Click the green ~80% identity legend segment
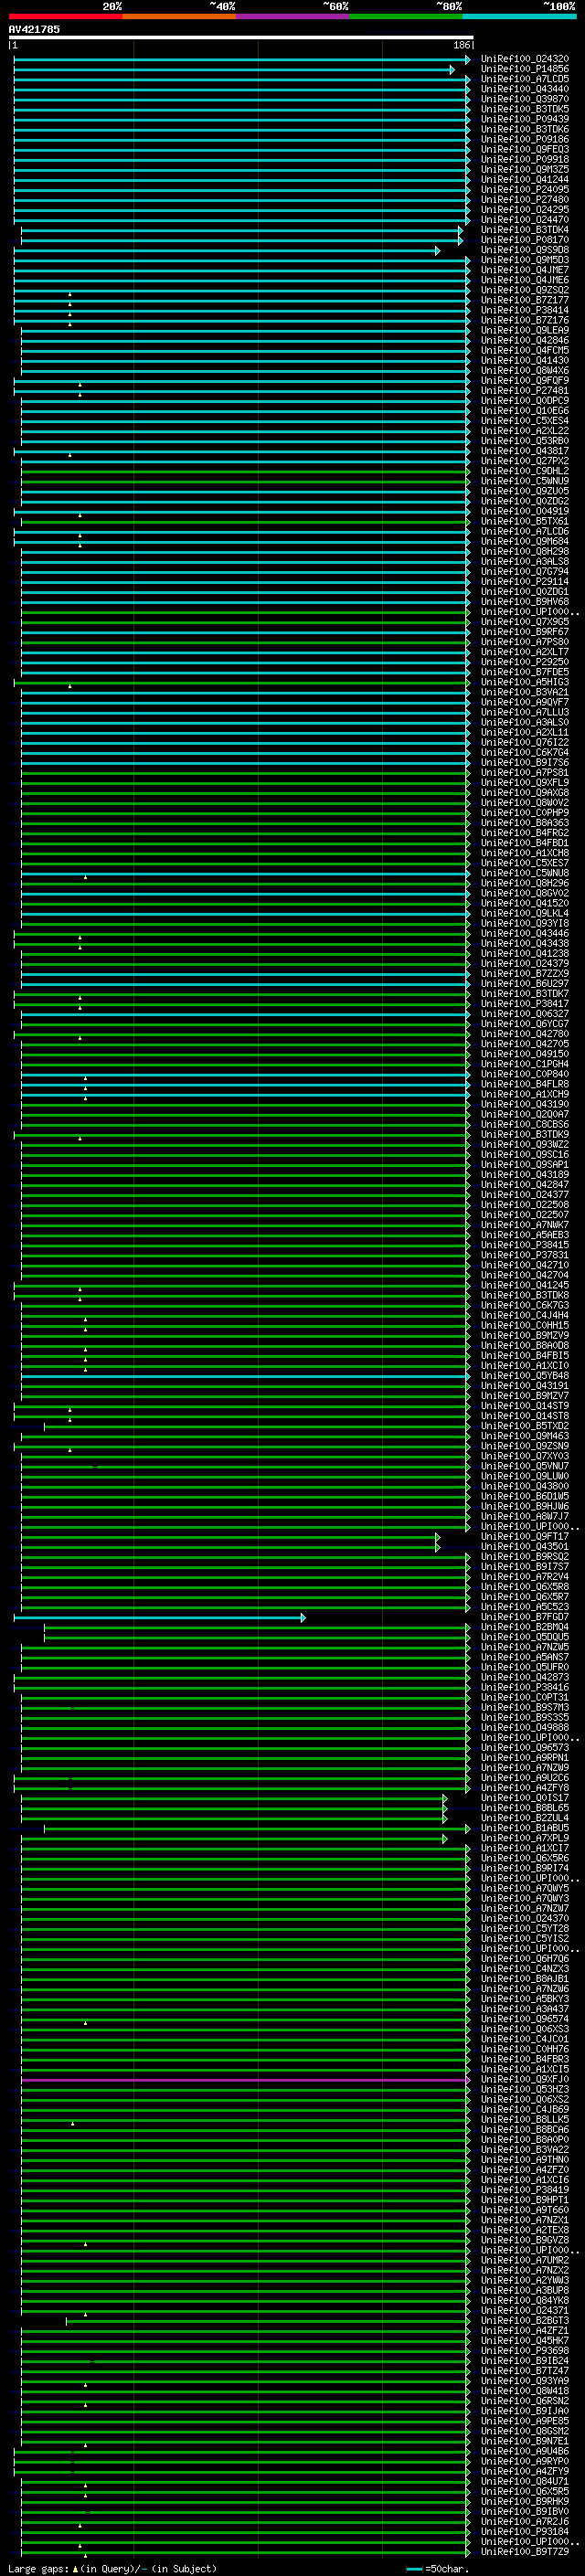Viewport: 585px width, 2576px height. click(406, 16)
